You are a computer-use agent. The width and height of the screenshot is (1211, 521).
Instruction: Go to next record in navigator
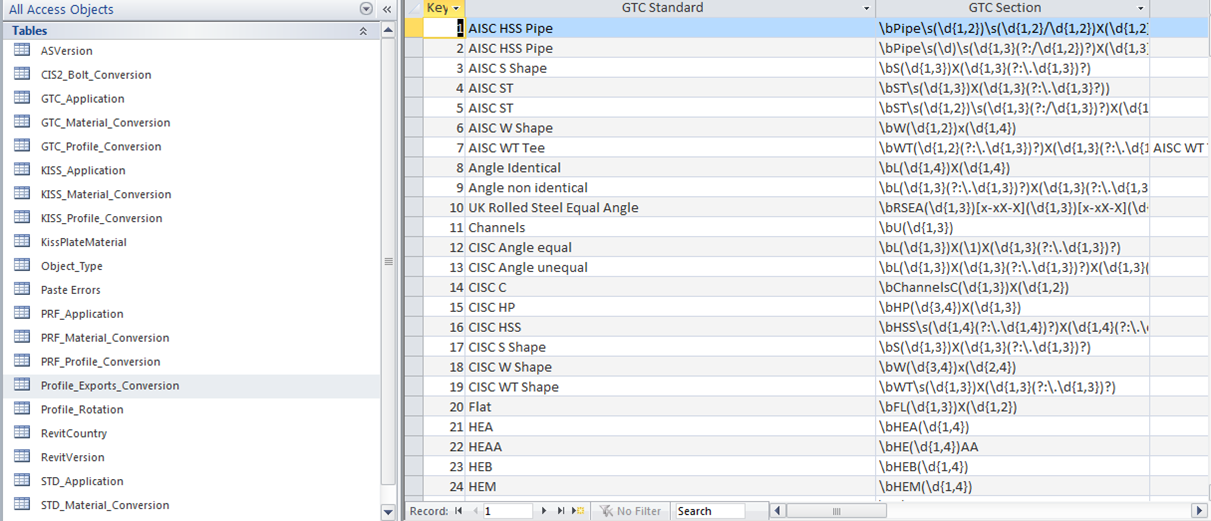coord(544,511)
